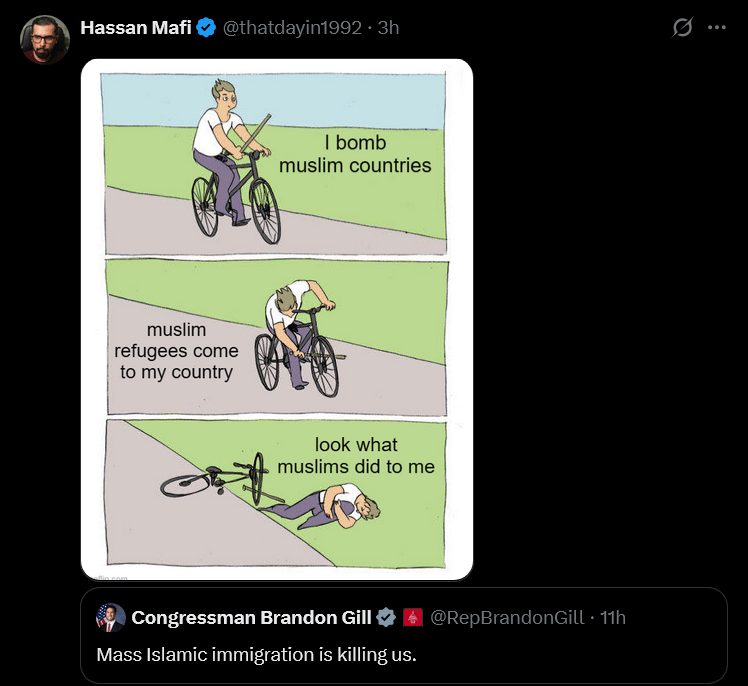Click the cyclist lying on the ground

(335, 503)
